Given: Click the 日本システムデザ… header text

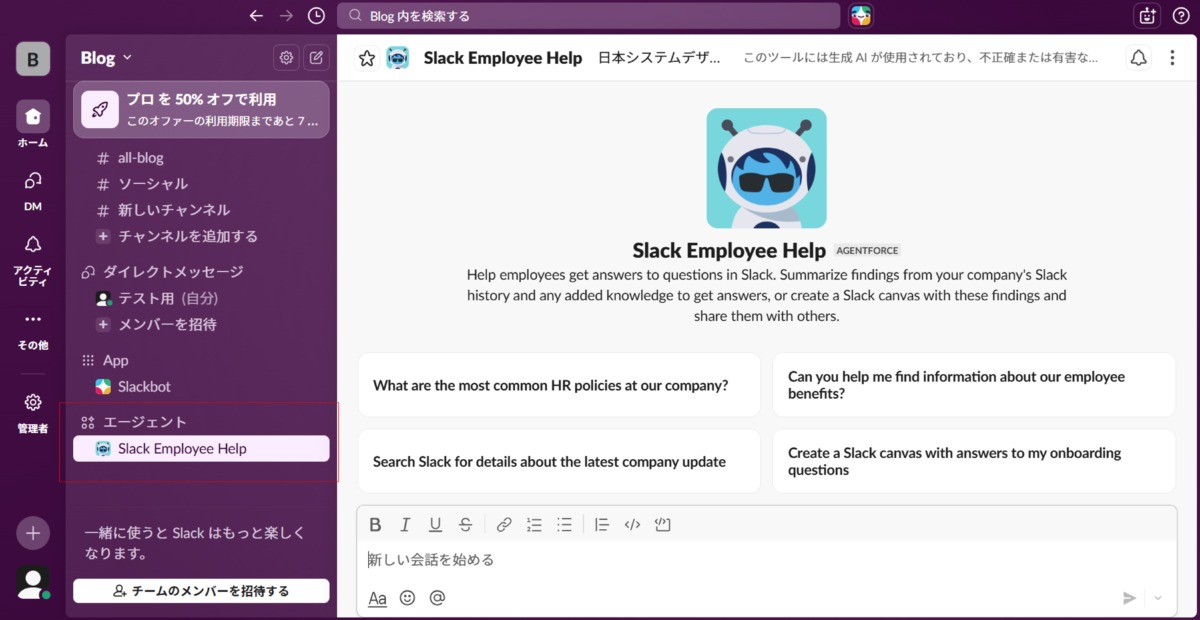Looking at the screenshot, I should click(659, 58).
